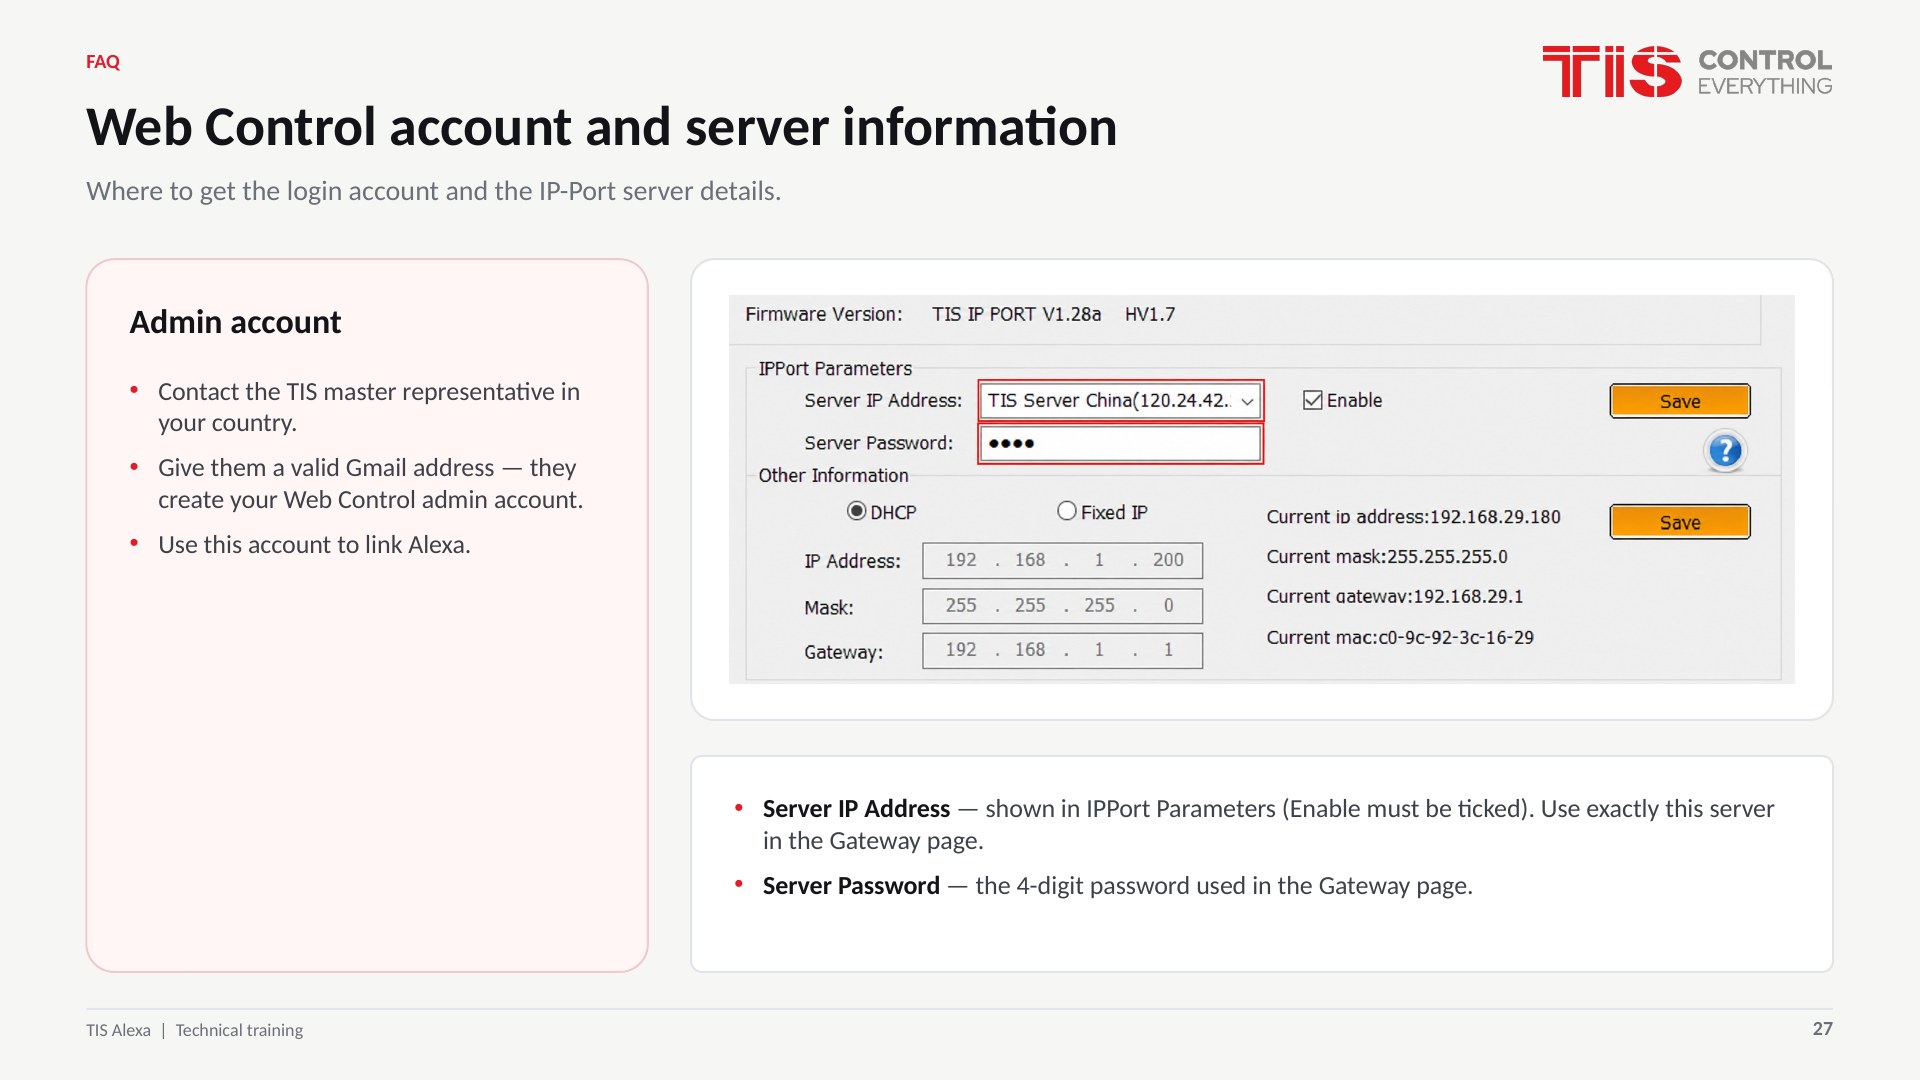1920x1080 pixels.
Task: Click the Technical training footer text
Action: coord(239,1030)
